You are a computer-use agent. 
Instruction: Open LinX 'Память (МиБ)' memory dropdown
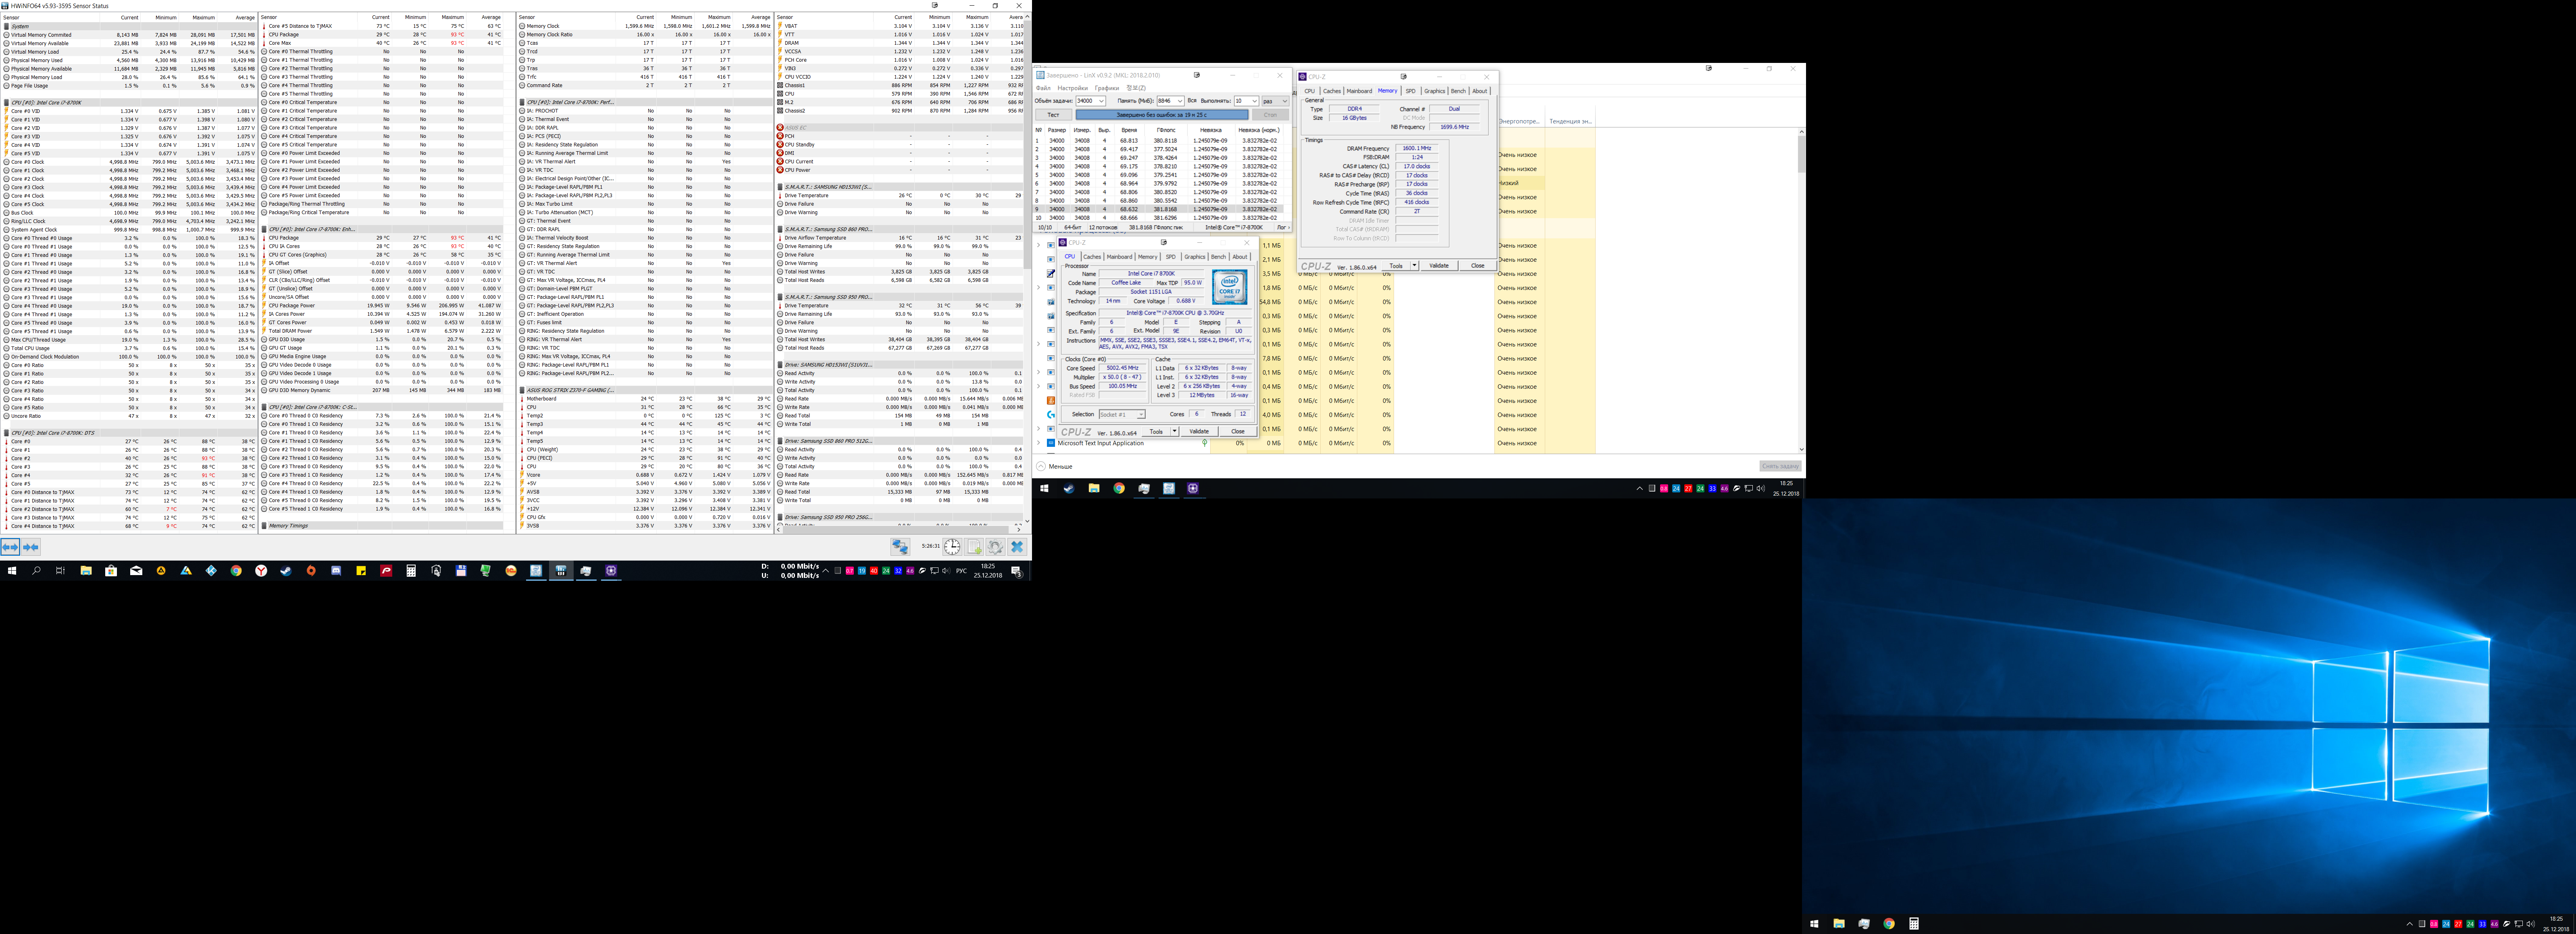pos(1179,101)
